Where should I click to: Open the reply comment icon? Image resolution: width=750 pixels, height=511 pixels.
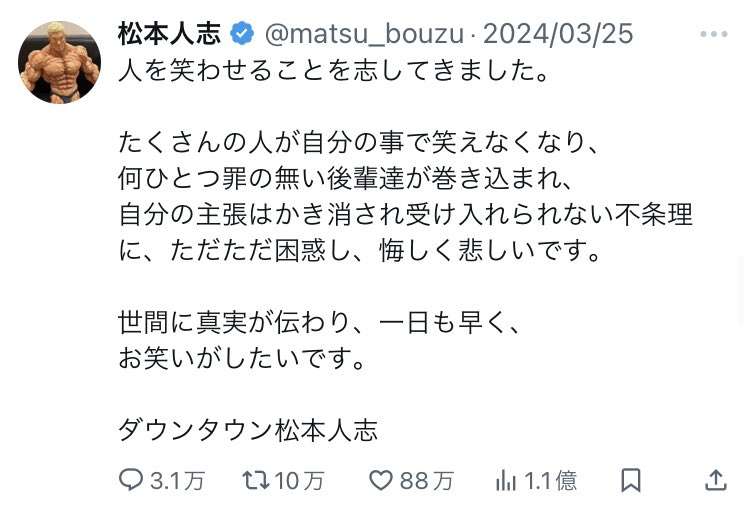tap(130, 480)
